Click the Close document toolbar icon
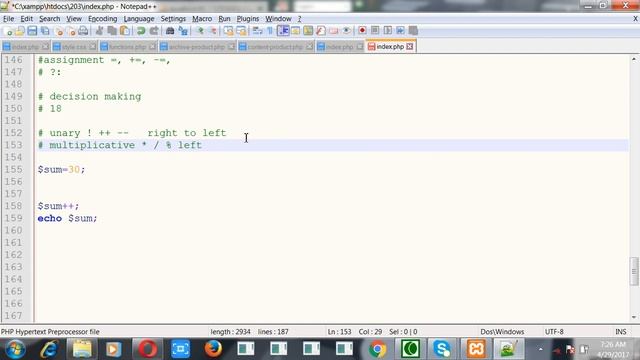This screenshot has width=640, height=360. pyautogui.click(x=59, y=31)
